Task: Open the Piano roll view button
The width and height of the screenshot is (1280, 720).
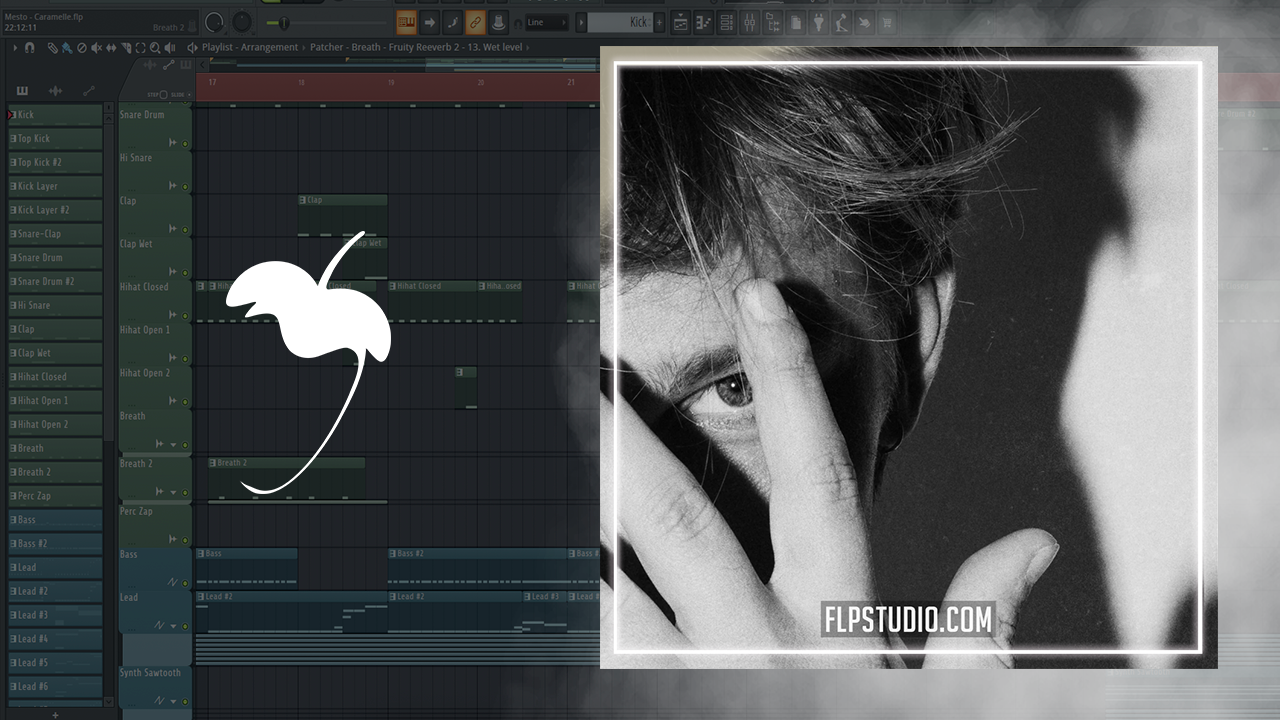Action: pos(703,22)
